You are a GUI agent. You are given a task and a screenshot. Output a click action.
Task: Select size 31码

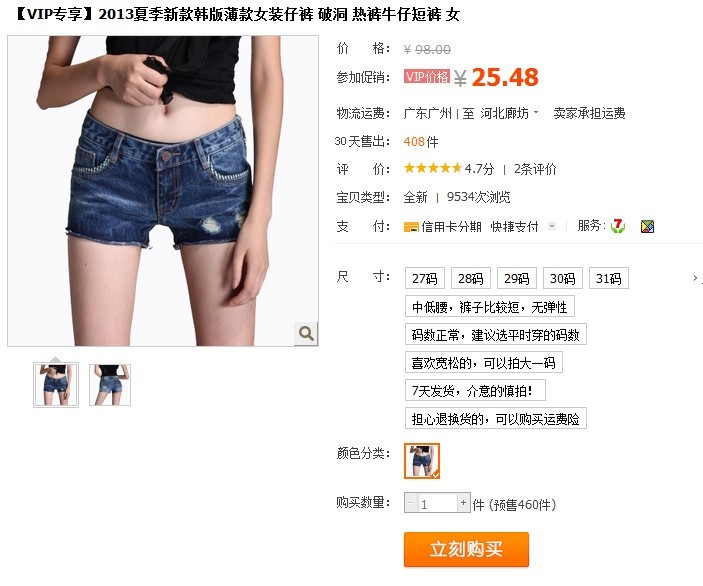(608, 278)
